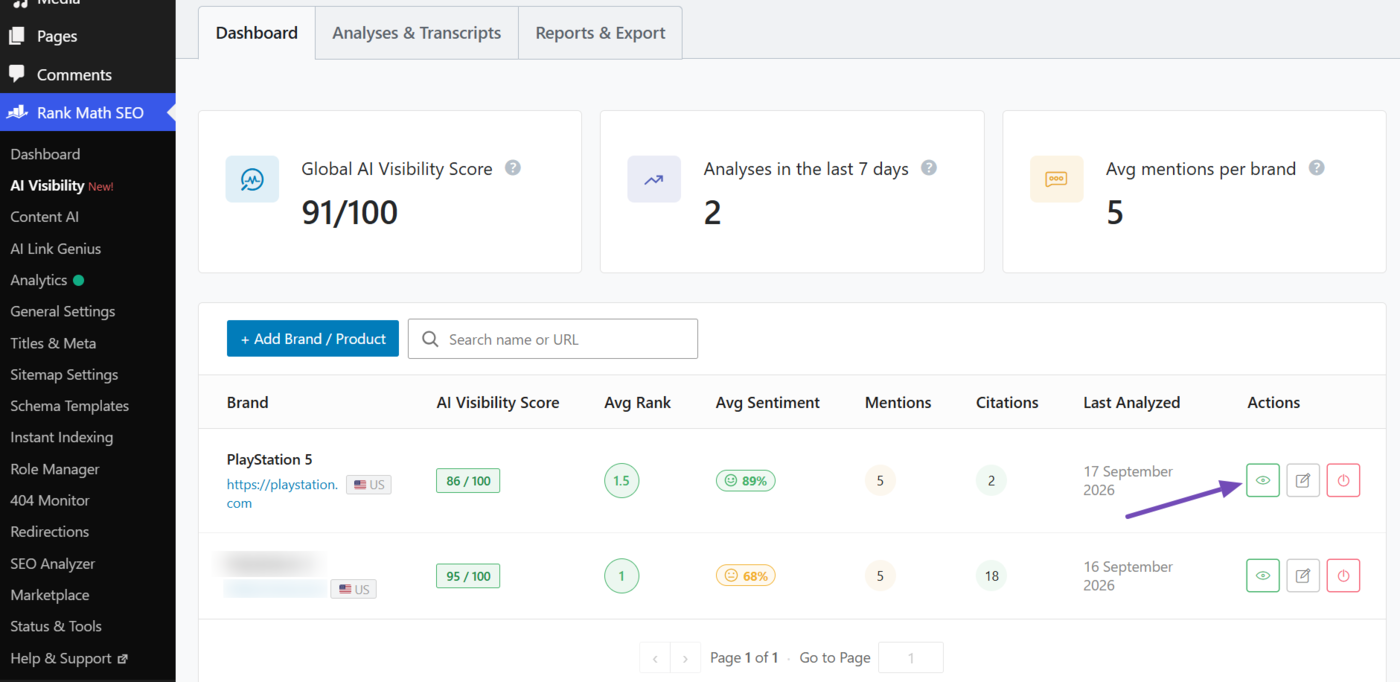Click the magnifier icon in search box
Viewport: 1400px width, 682px height.
click(x=430, y=339)
